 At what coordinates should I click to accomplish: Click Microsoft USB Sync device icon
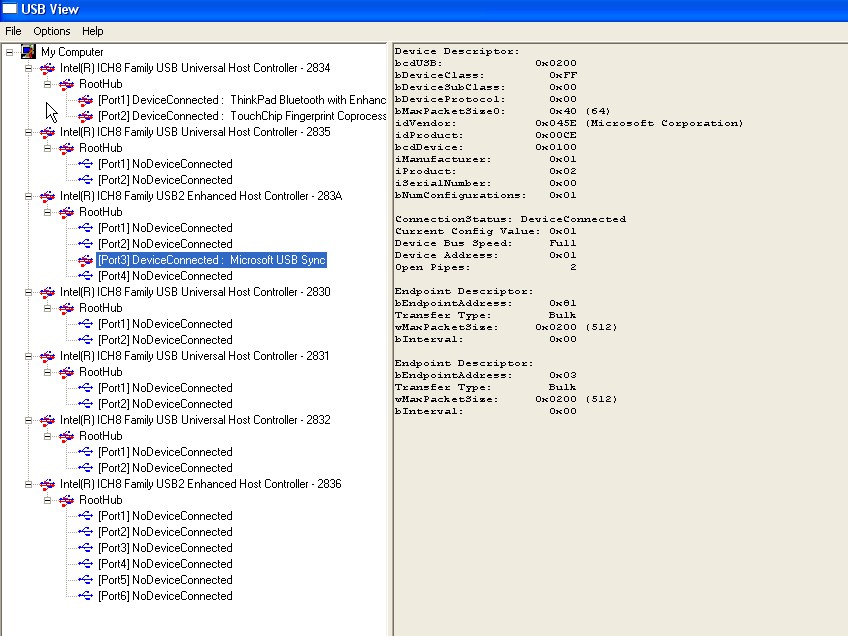pyautogui.click(x=85, y=260)
